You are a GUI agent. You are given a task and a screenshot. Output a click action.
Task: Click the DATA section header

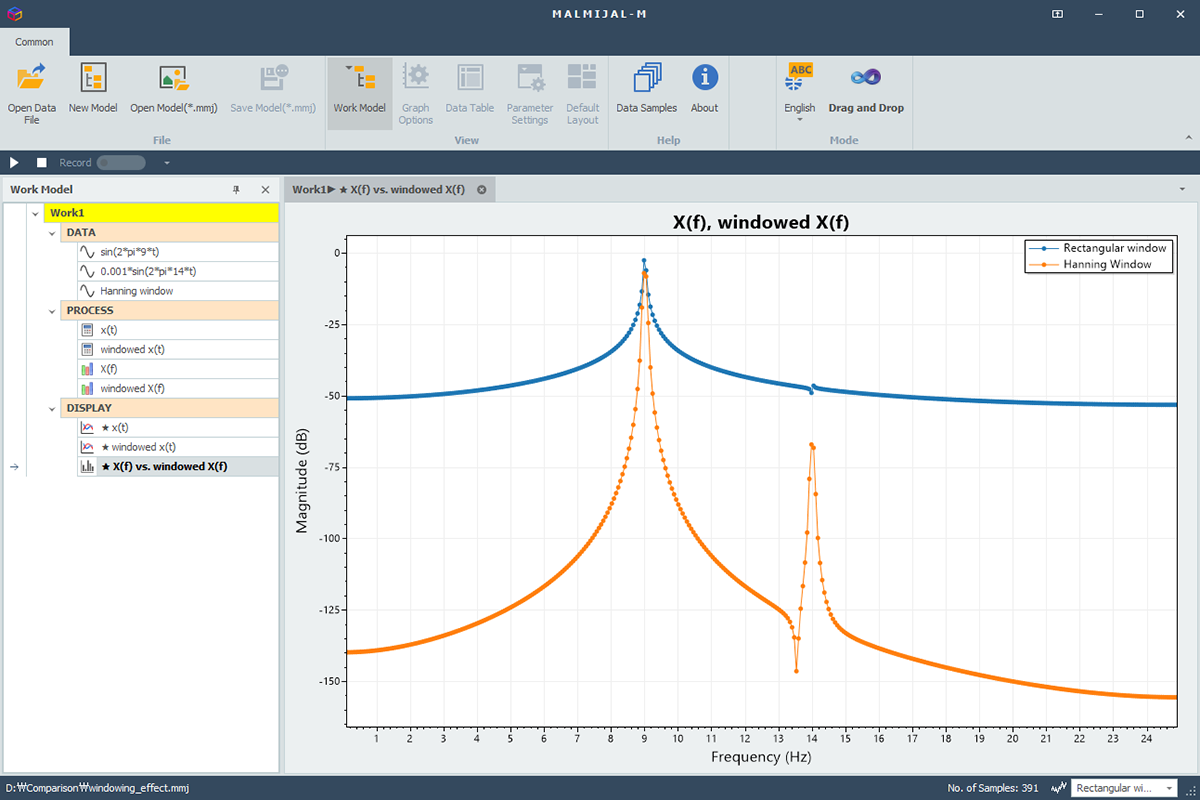[169, 233]
